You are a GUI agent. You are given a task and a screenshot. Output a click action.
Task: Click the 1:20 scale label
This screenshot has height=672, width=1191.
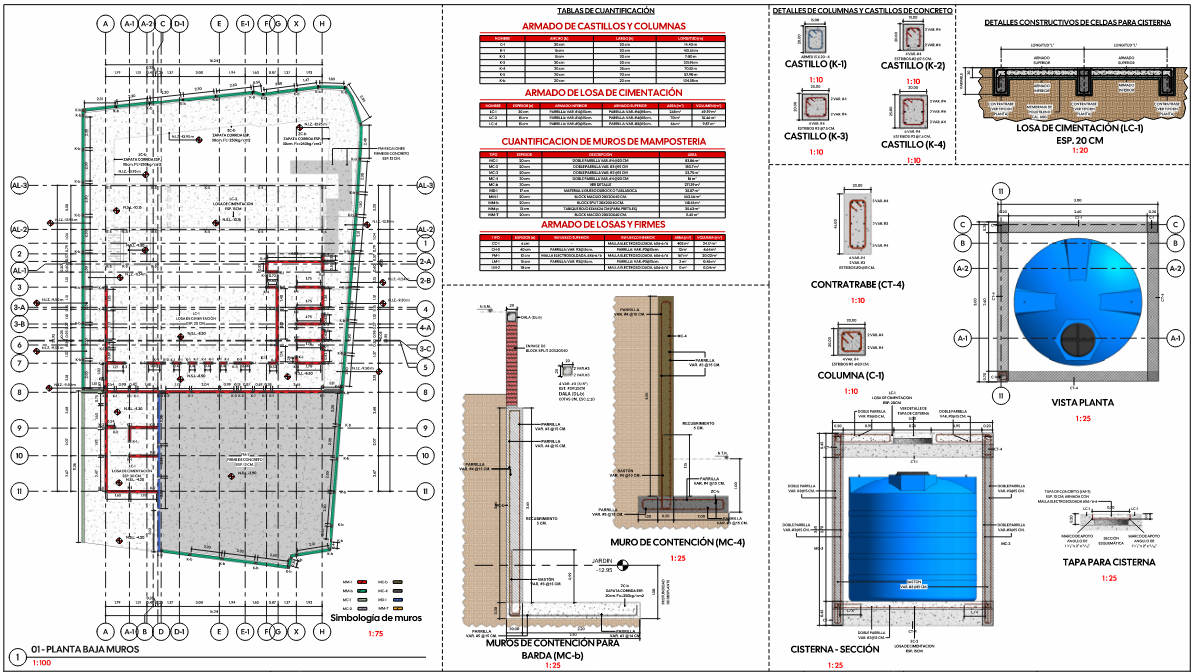coord(1079,151)
